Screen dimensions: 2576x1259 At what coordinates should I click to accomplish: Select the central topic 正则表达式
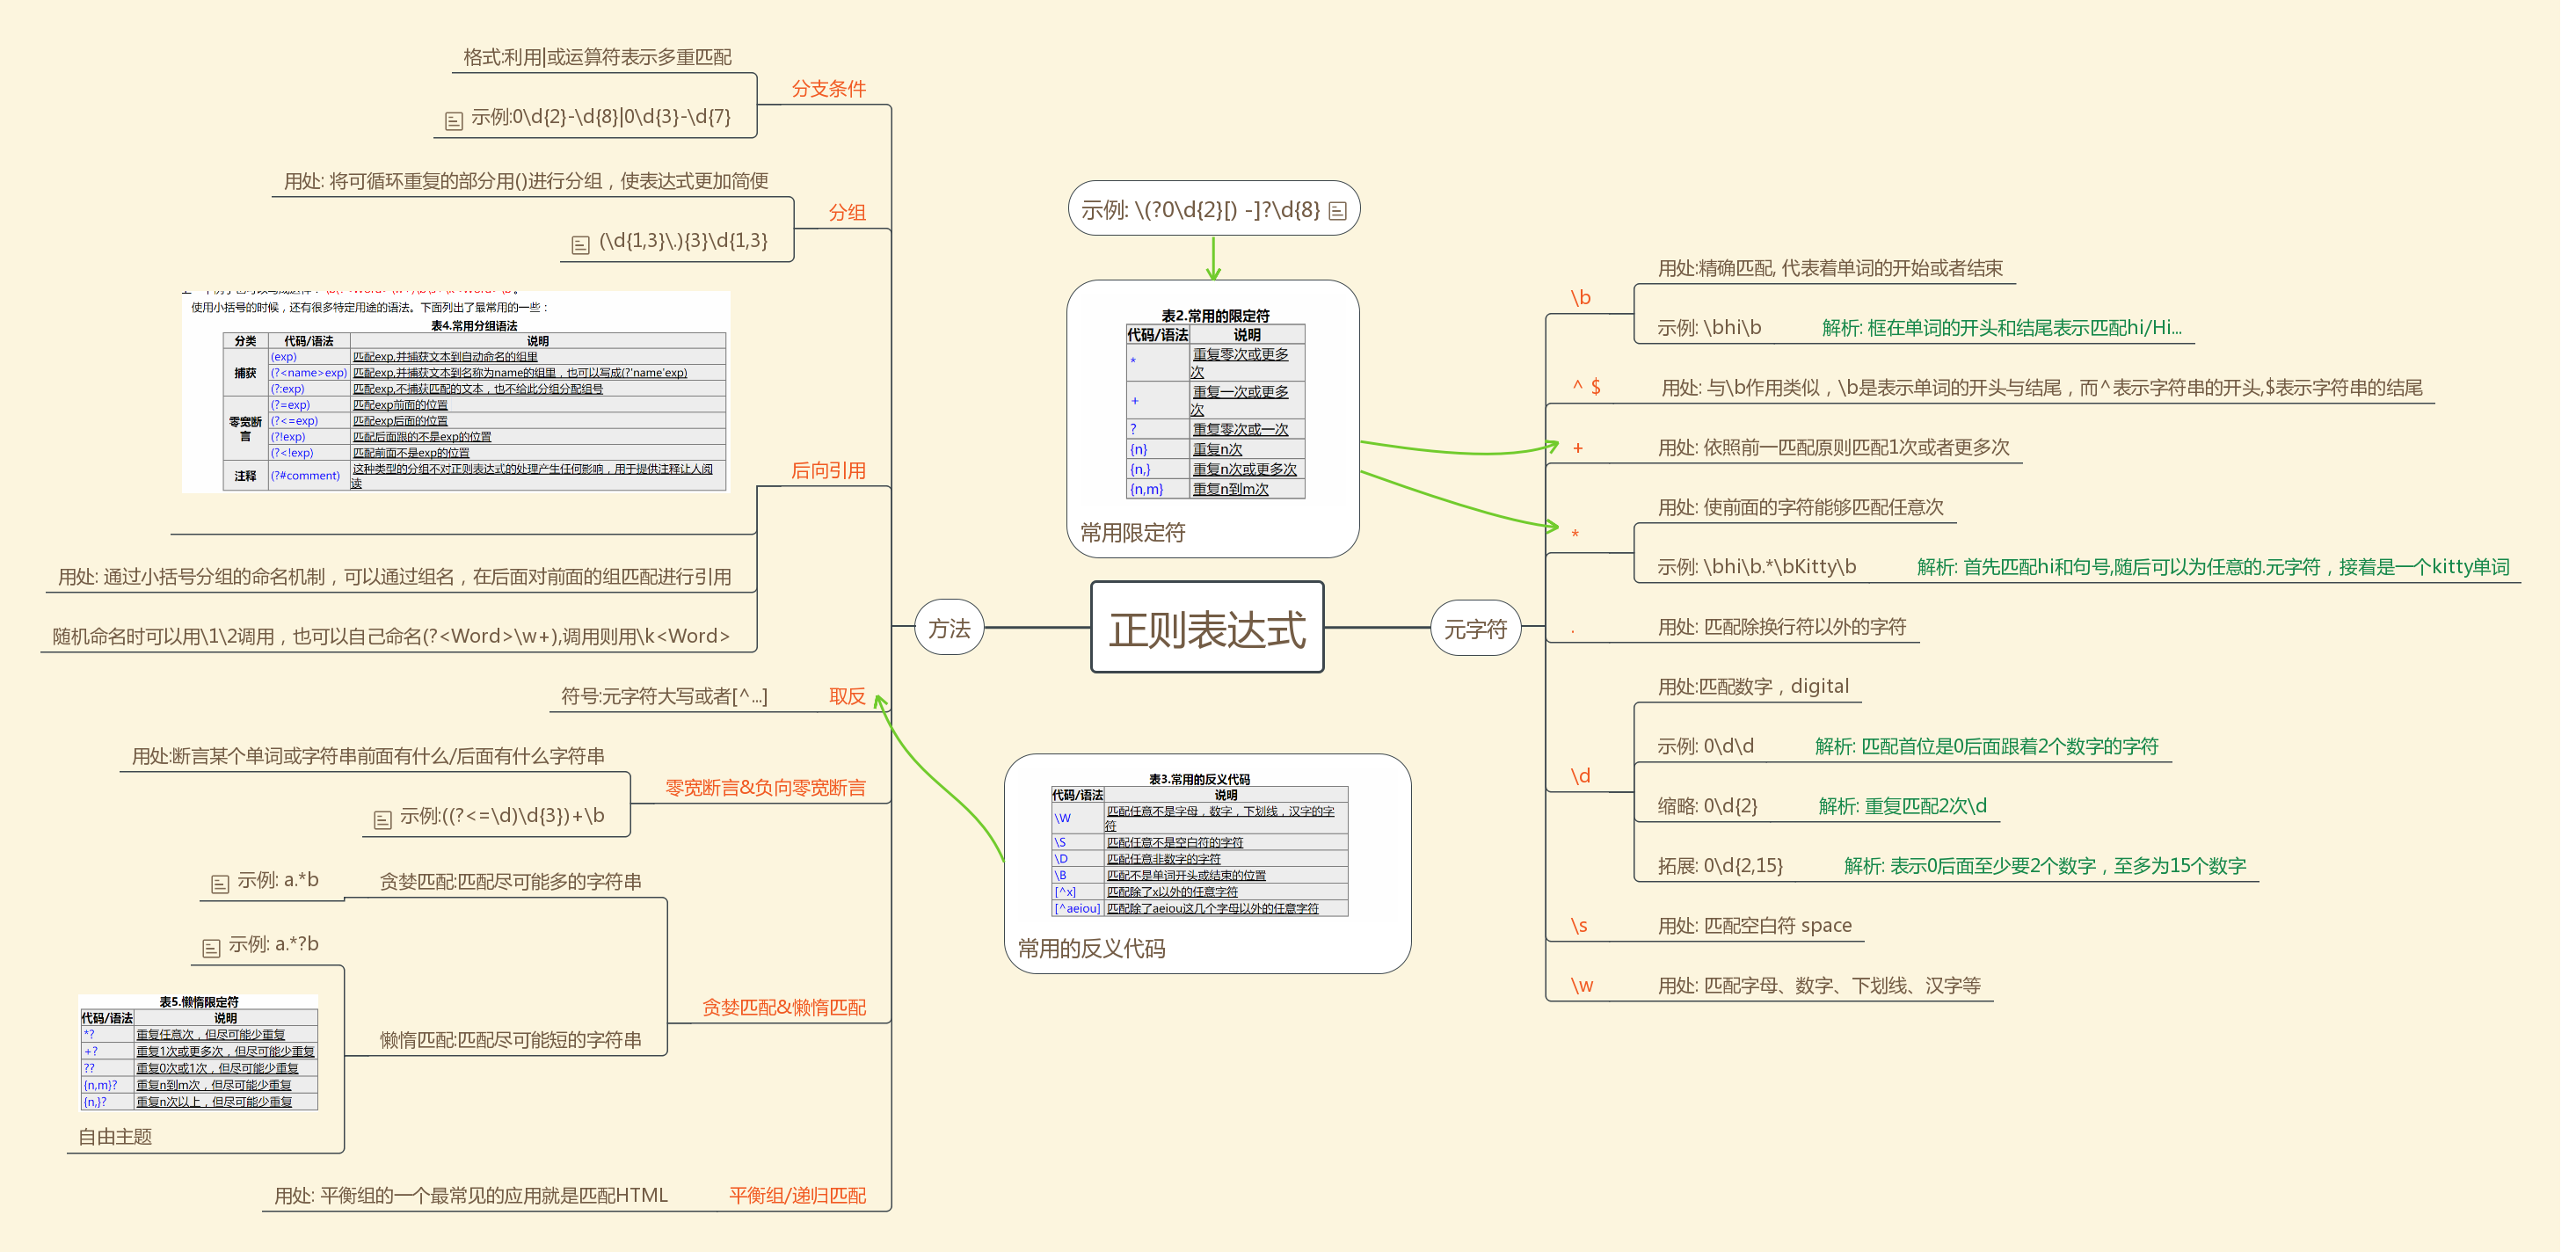pos(1206,628)
